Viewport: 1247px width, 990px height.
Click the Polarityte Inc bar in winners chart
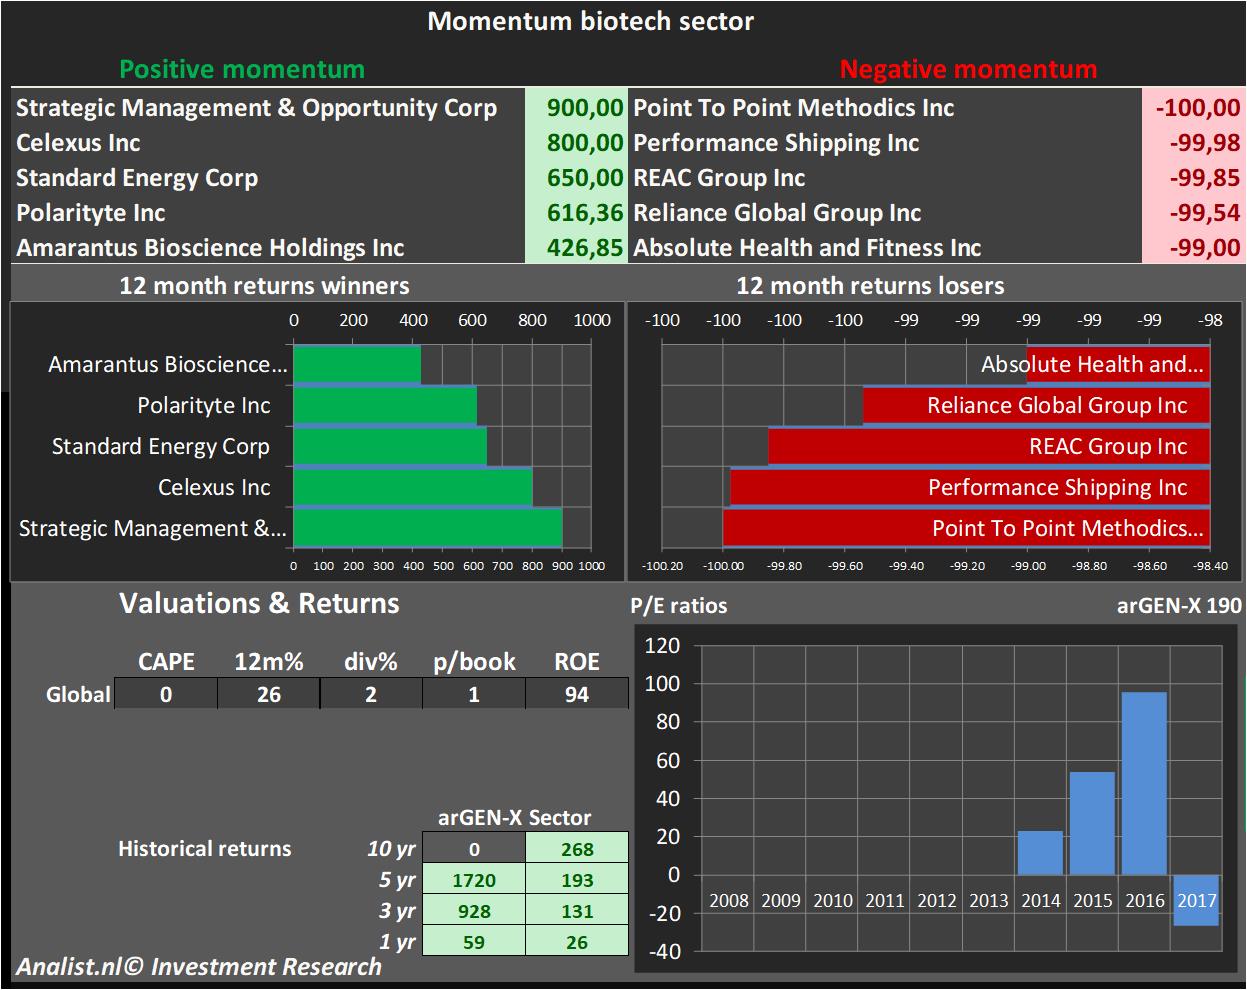tap(385, 406)
